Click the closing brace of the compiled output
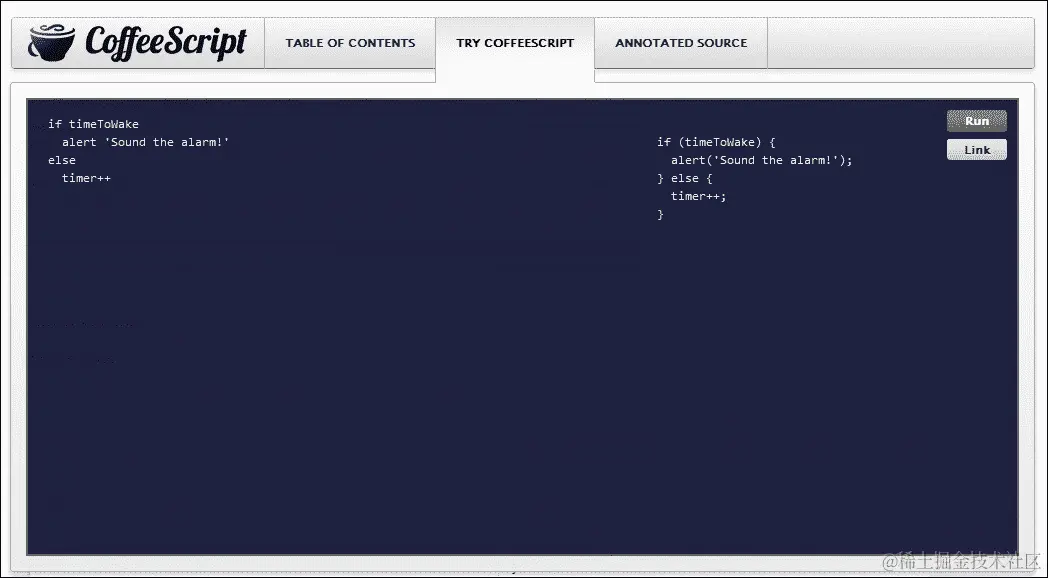Screen dimensions: 1048x578 point(661,214)
